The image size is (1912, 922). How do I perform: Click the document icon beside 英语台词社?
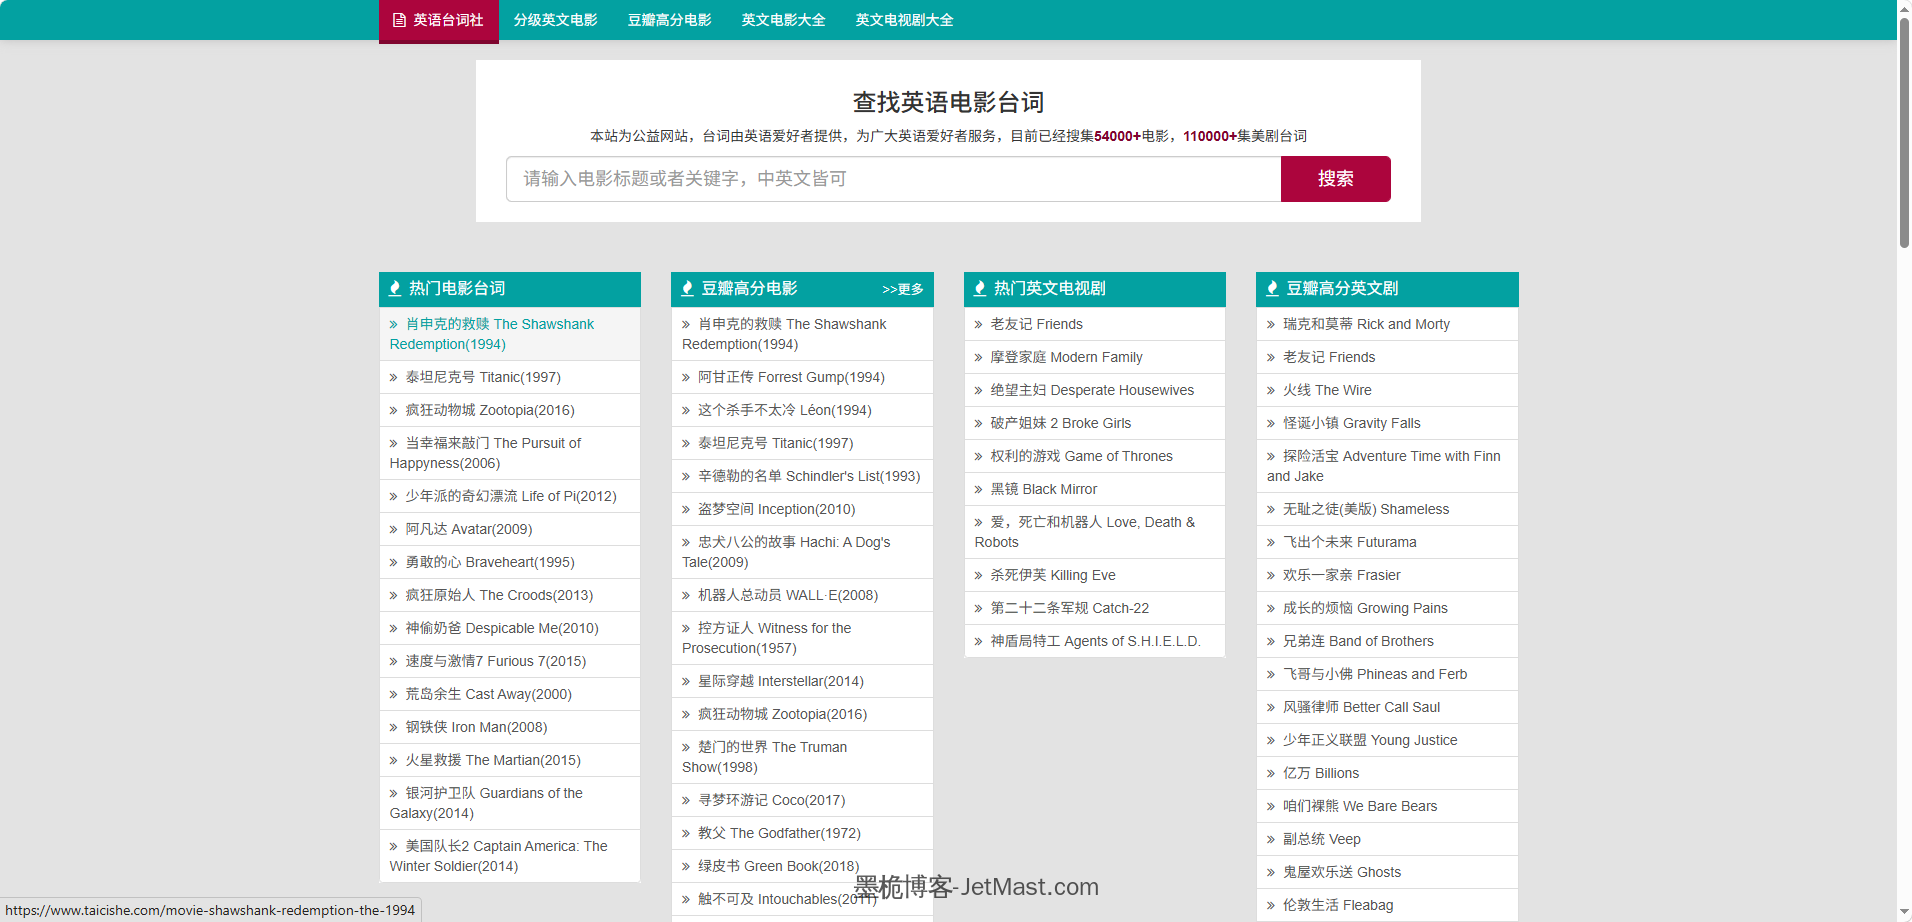[399, 20]
